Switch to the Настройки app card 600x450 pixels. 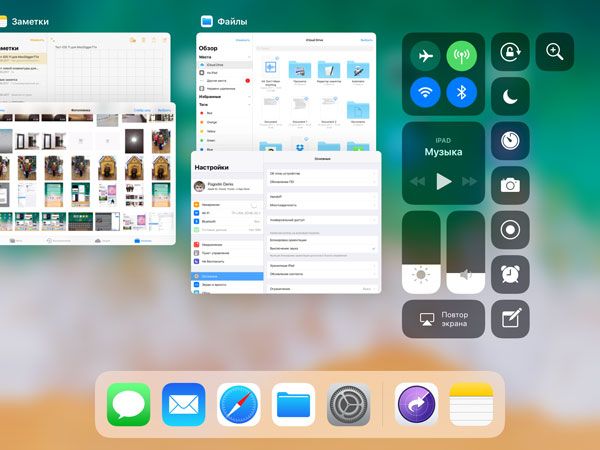pyautogui.click(x=286, y=222)
